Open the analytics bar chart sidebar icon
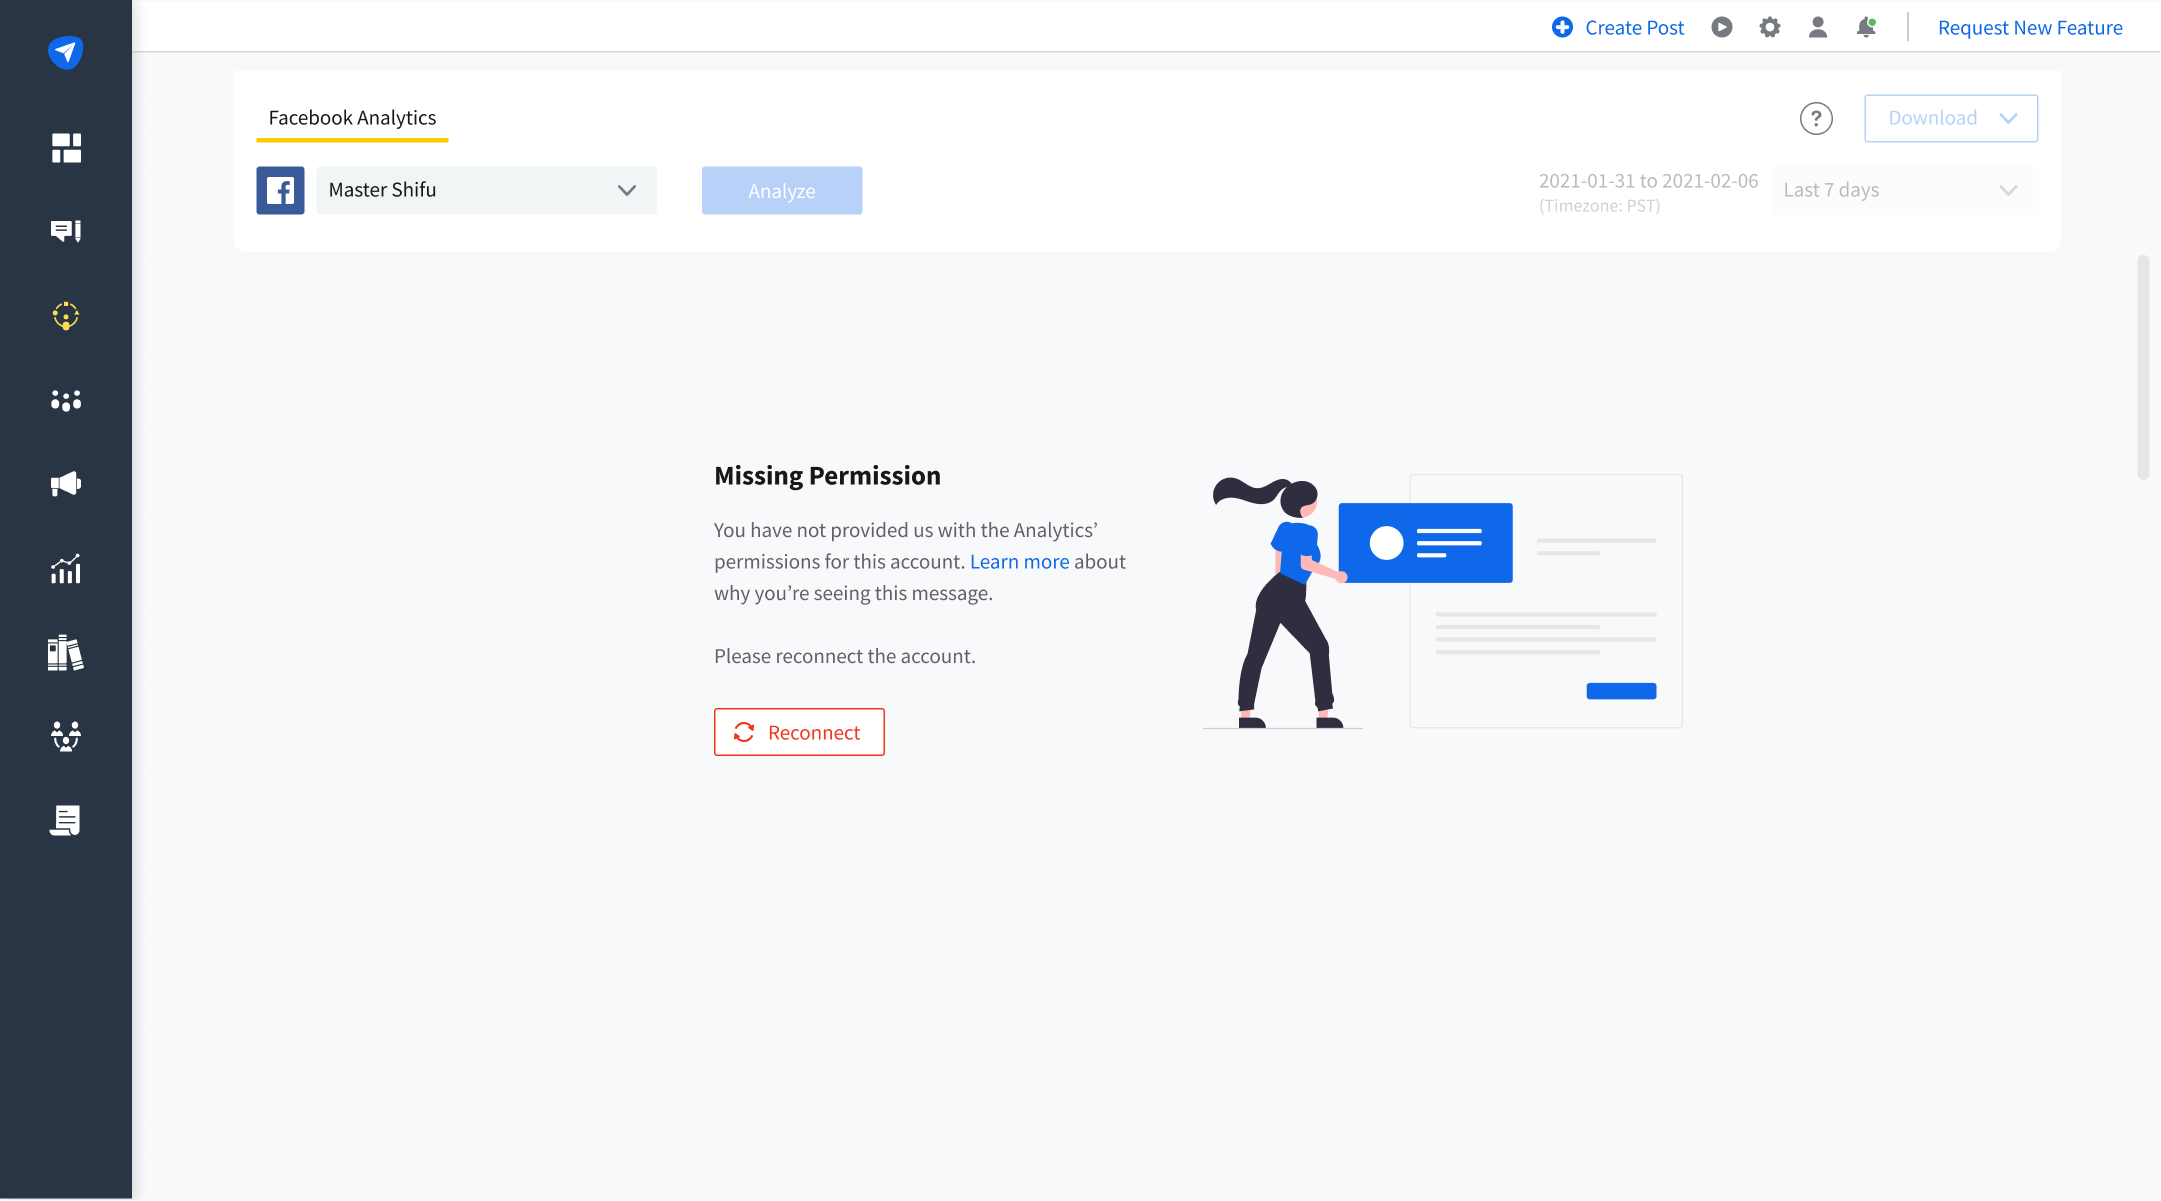This screenshot has height=1201, width=2161. (x=66, y=569)
